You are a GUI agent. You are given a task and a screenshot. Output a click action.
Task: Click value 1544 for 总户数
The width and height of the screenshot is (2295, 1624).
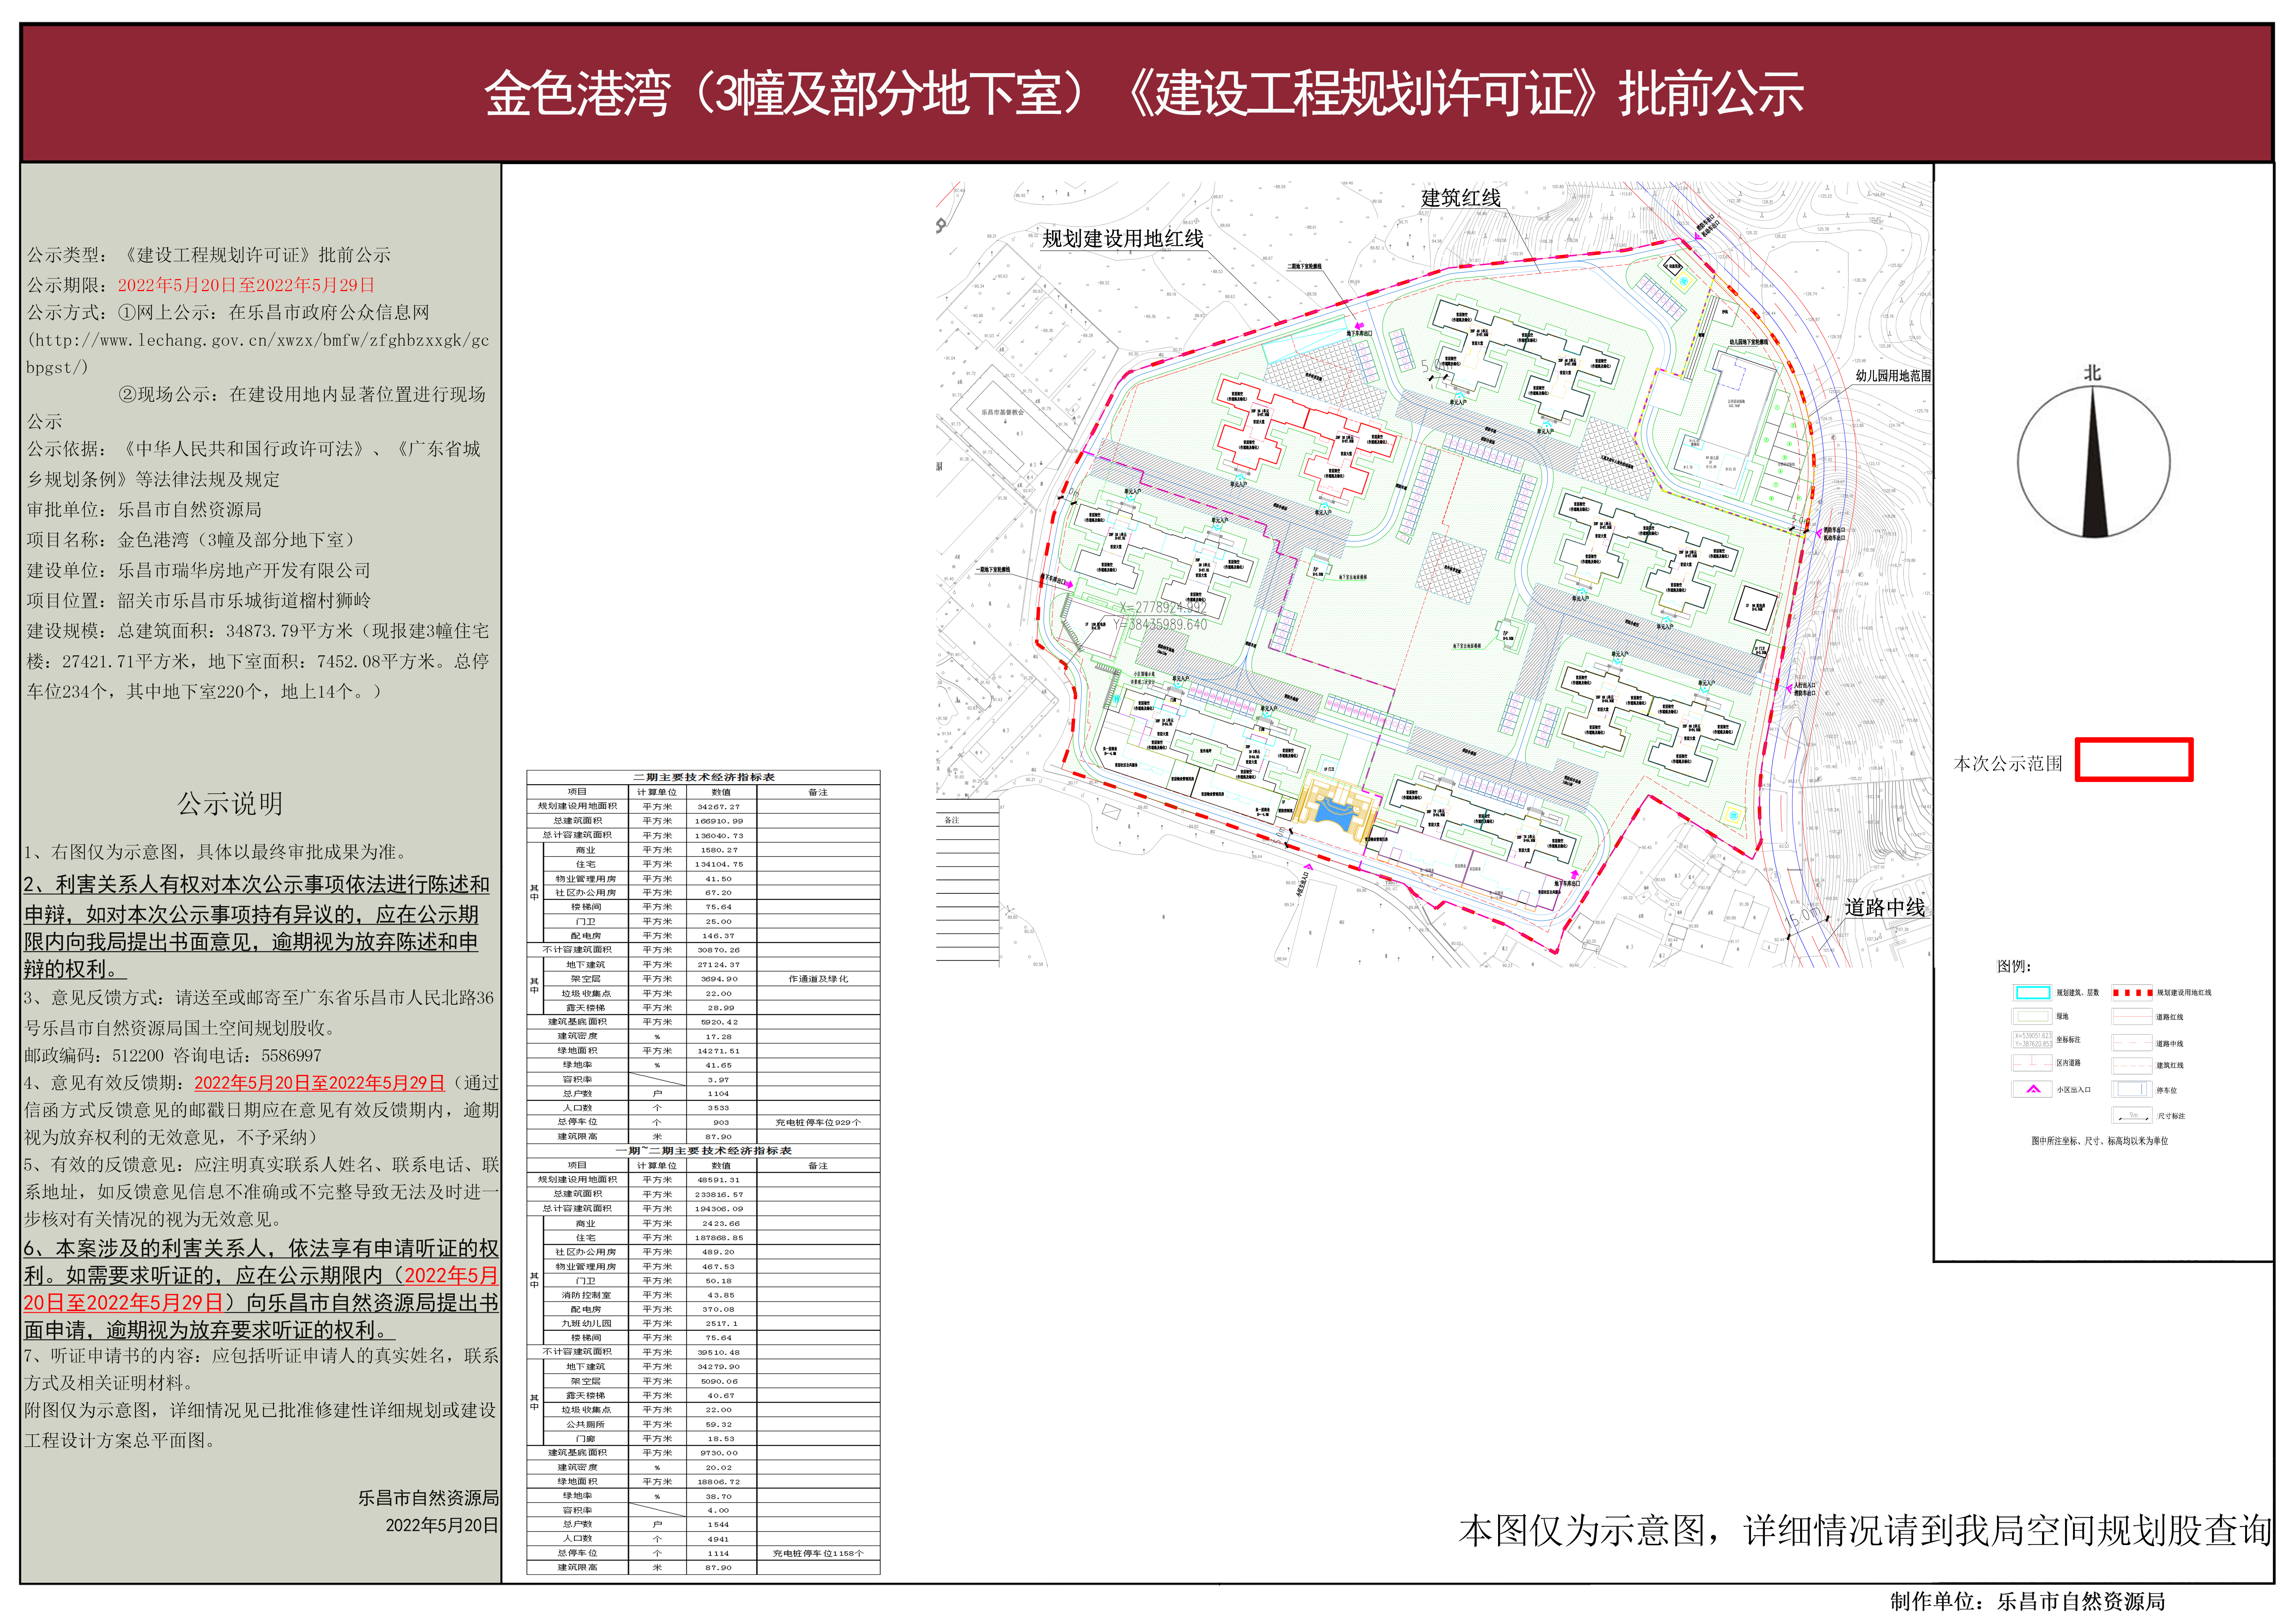(719, 1525)
